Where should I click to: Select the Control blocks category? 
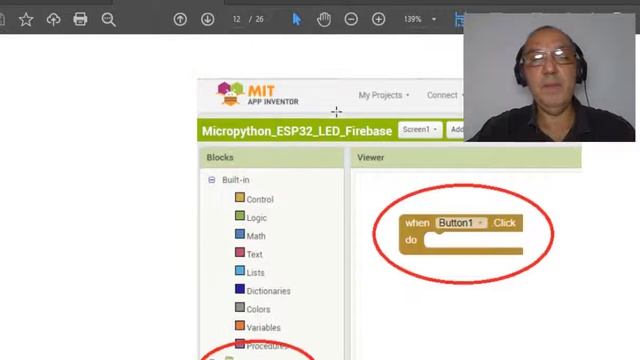tap(260, 200)
